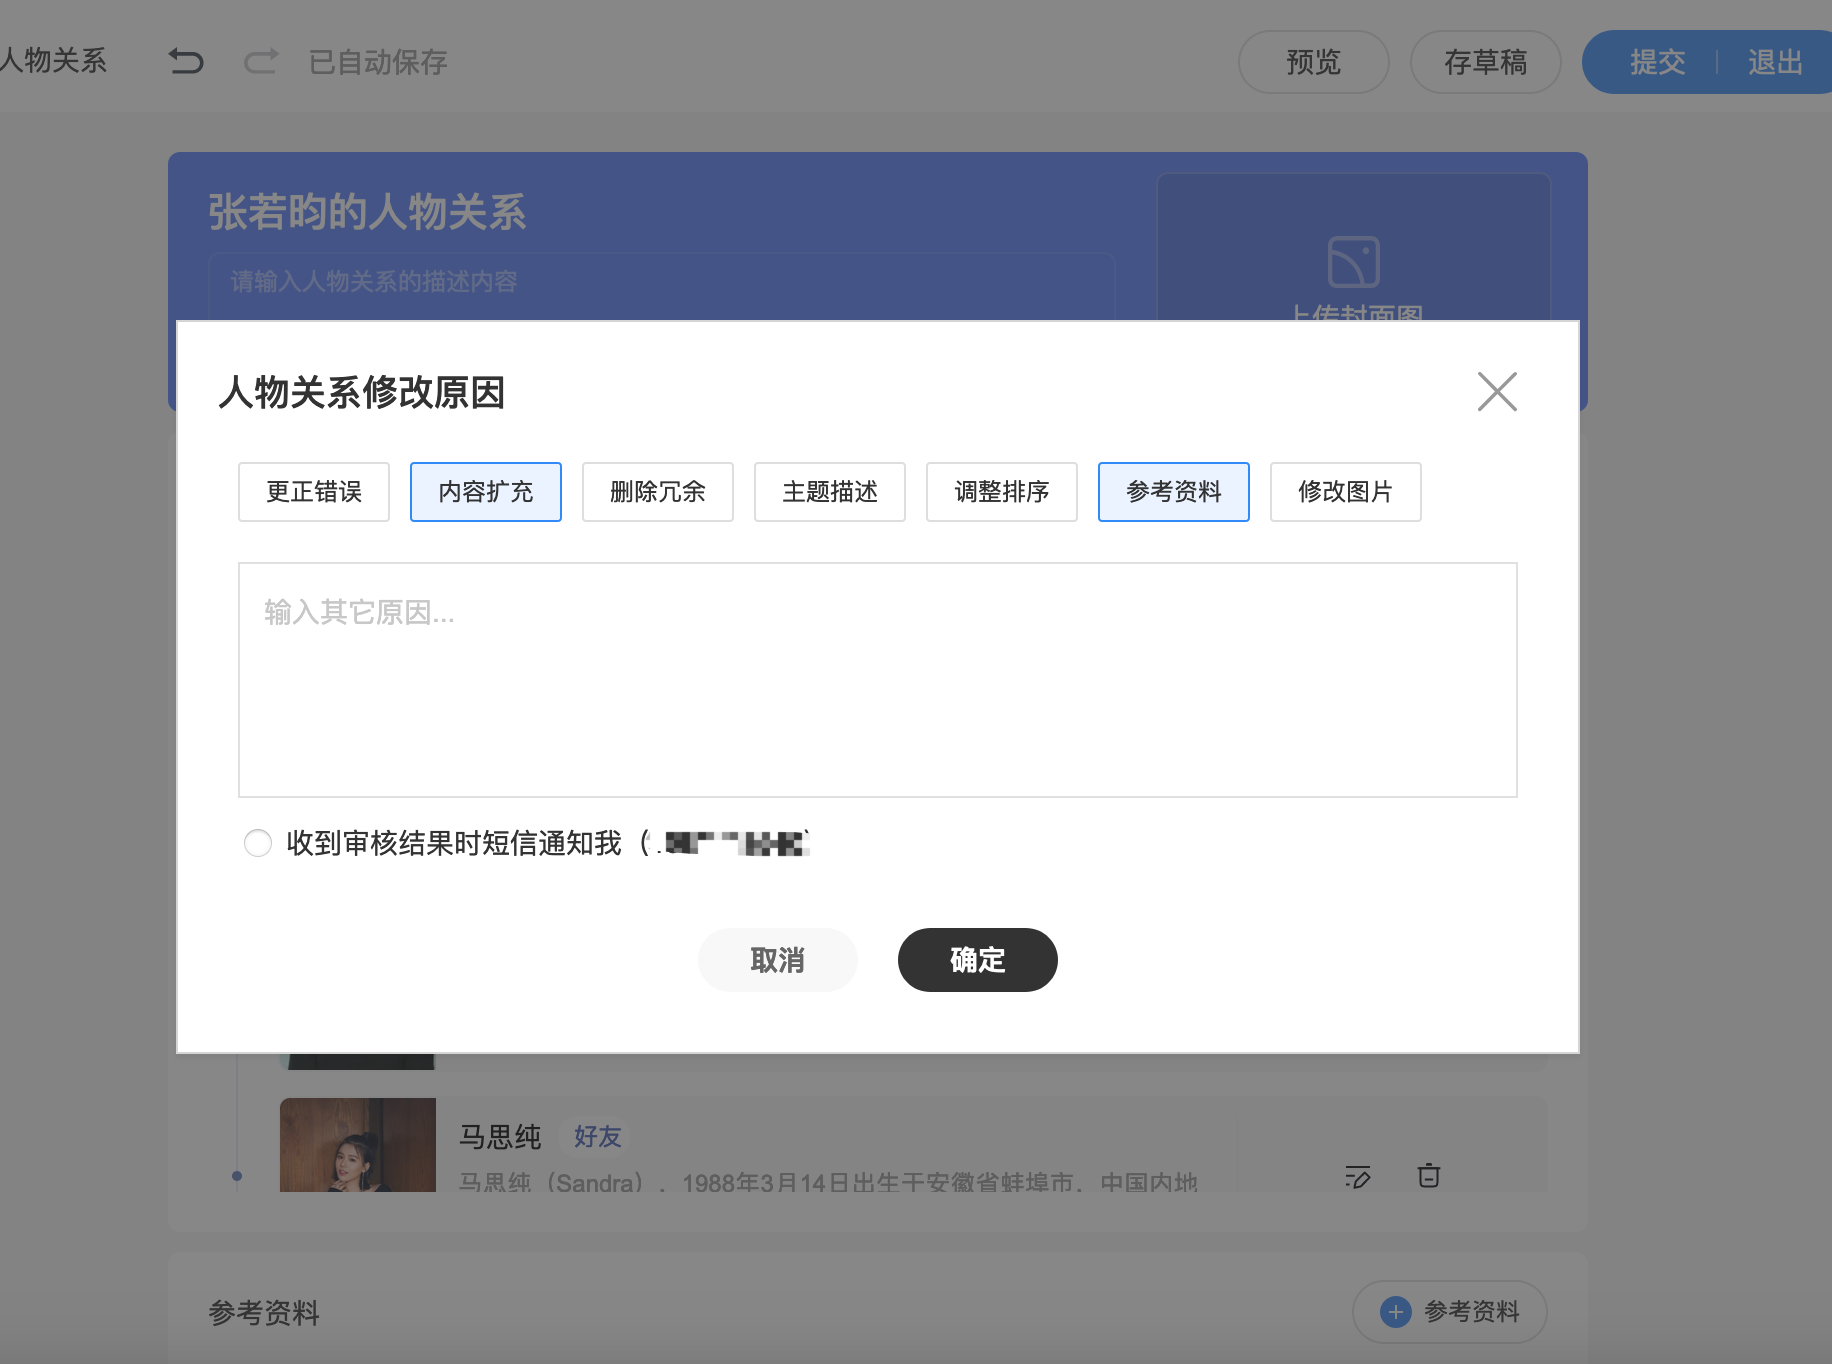Click the 人物关系 page title text
Screen dimensions: 1832x1364
click(x=53, y=60)
